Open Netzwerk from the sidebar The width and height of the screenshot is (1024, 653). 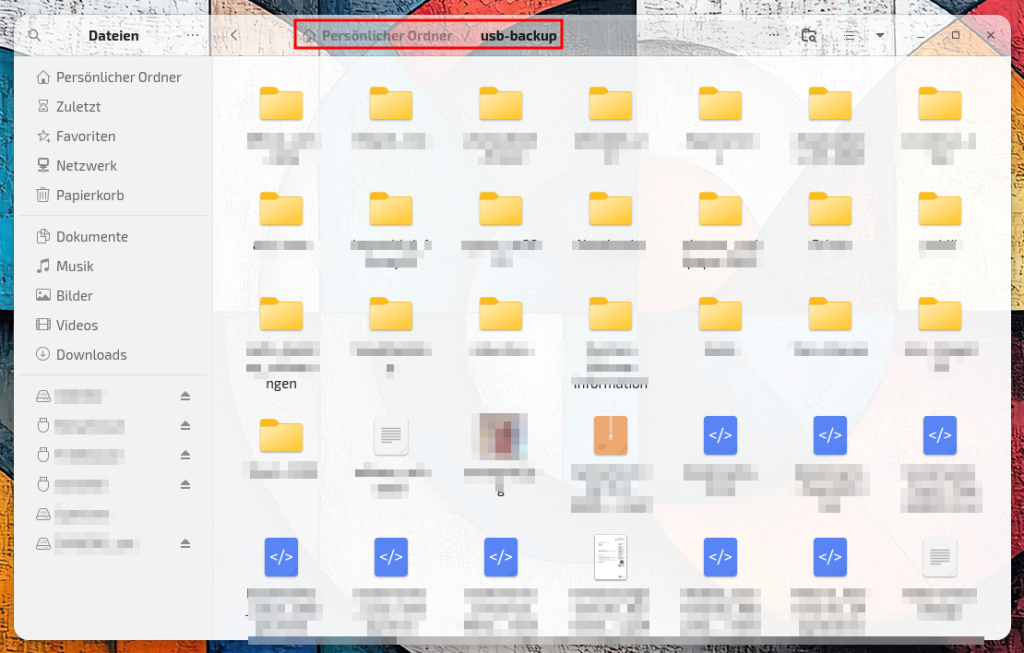click(x=86, y=166)
